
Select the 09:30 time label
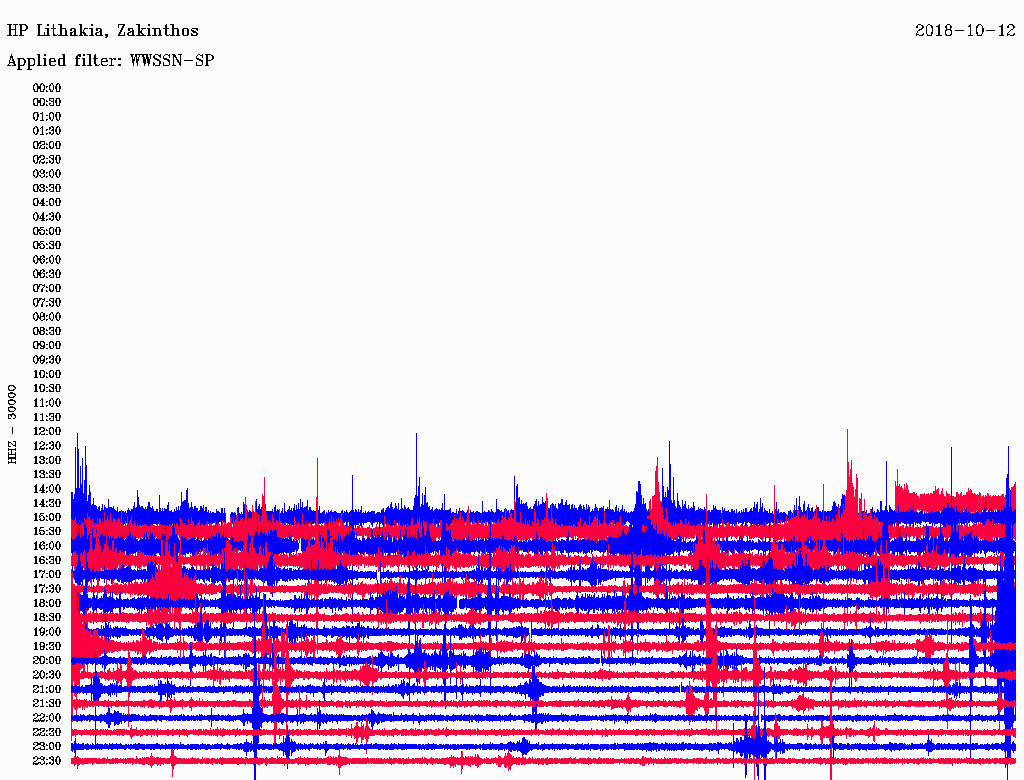(47, 360)
